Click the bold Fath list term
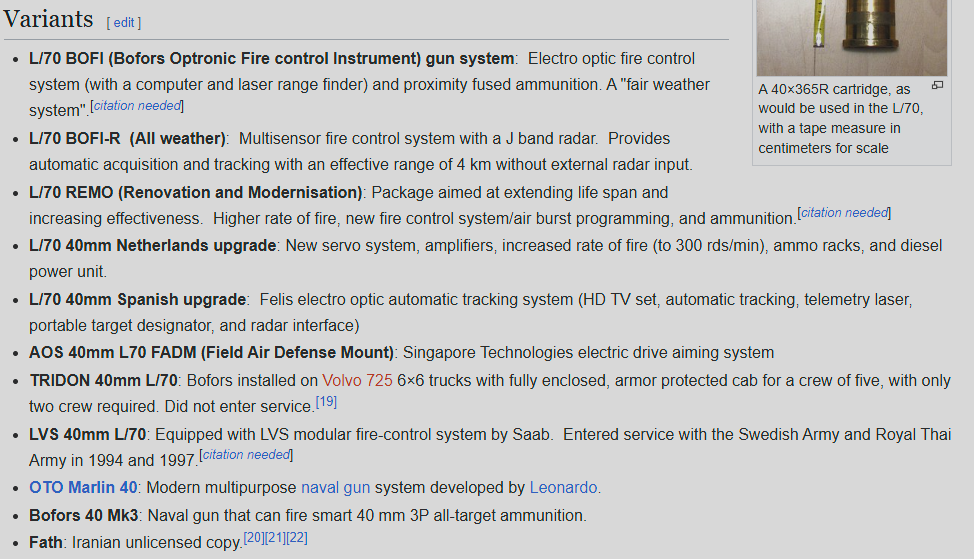This screenshot has width=974, height=559. (x=46, y=542)
